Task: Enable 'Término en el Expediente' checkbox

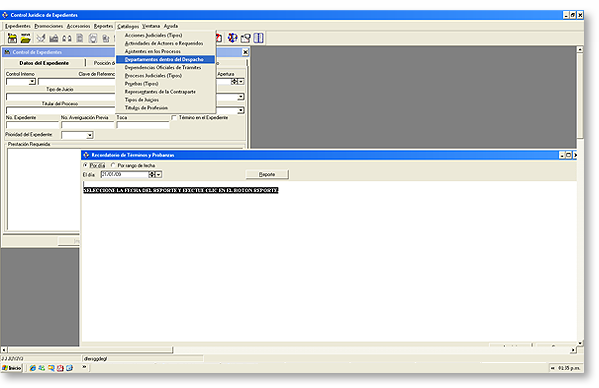Action: tap(174, 118)
